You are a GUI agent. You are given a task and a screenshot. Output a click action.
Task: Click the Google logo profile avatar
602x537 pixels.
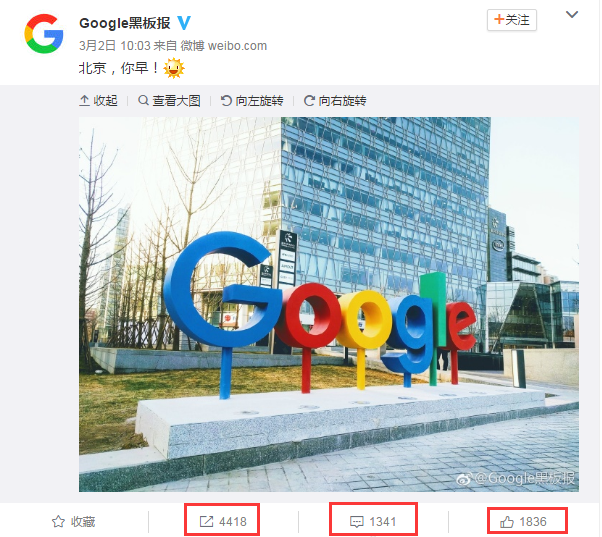pyautogui.click(x=44, y=34)
